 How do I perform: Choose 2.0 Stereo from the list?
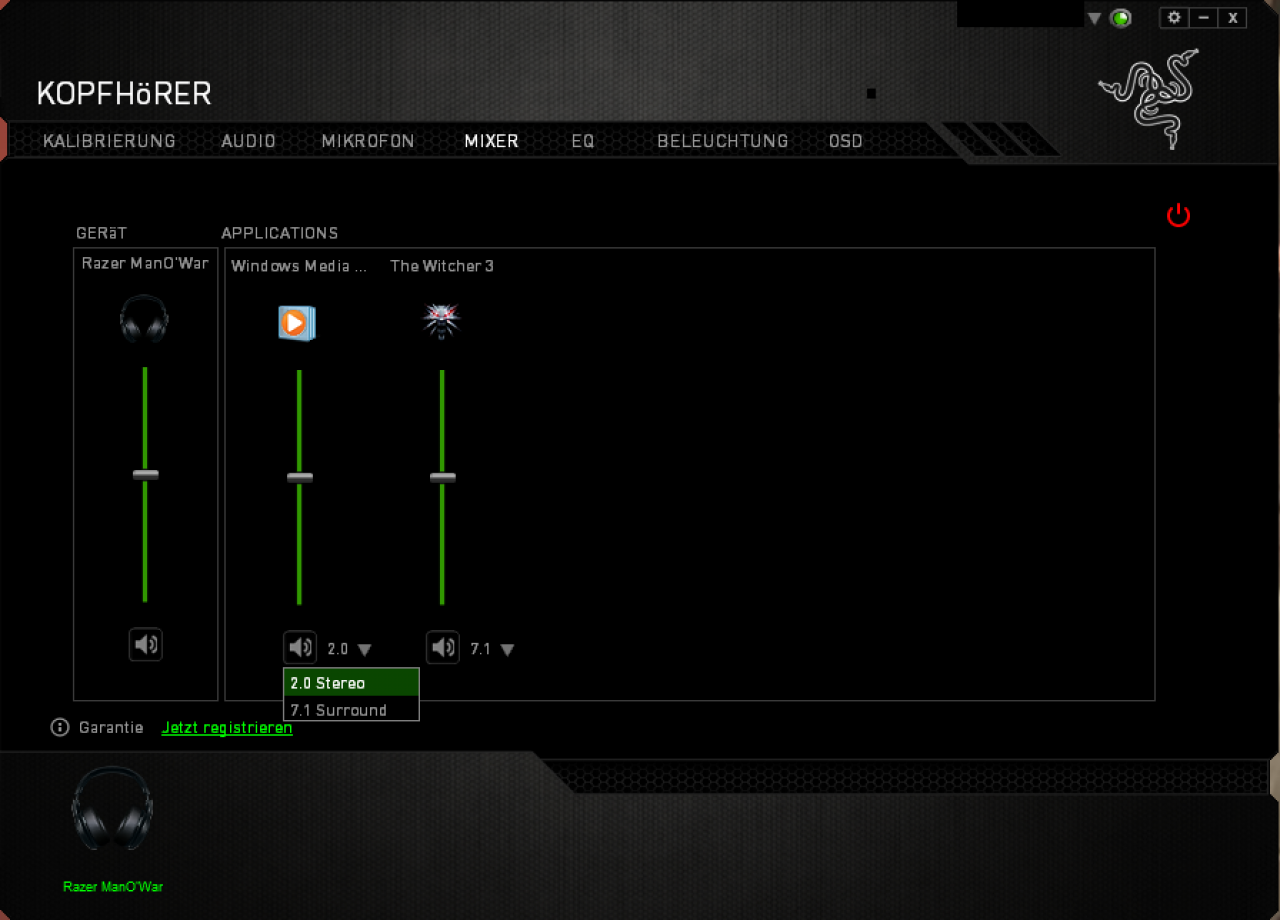351,683
